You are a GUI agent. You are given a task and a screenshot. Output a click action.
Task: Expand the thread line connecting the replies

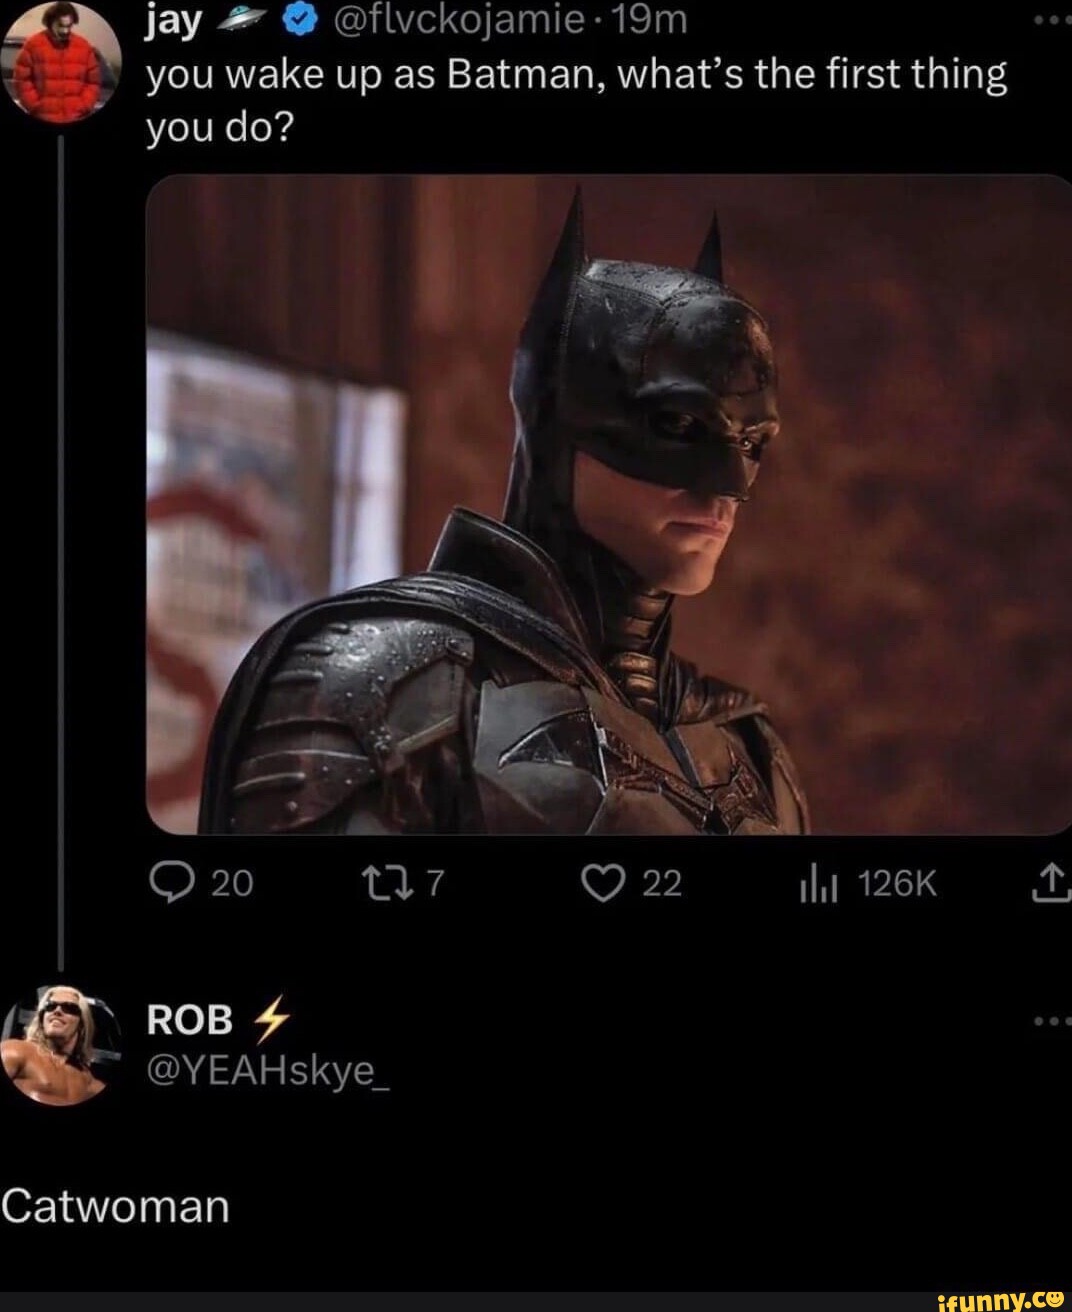[62, 550]
